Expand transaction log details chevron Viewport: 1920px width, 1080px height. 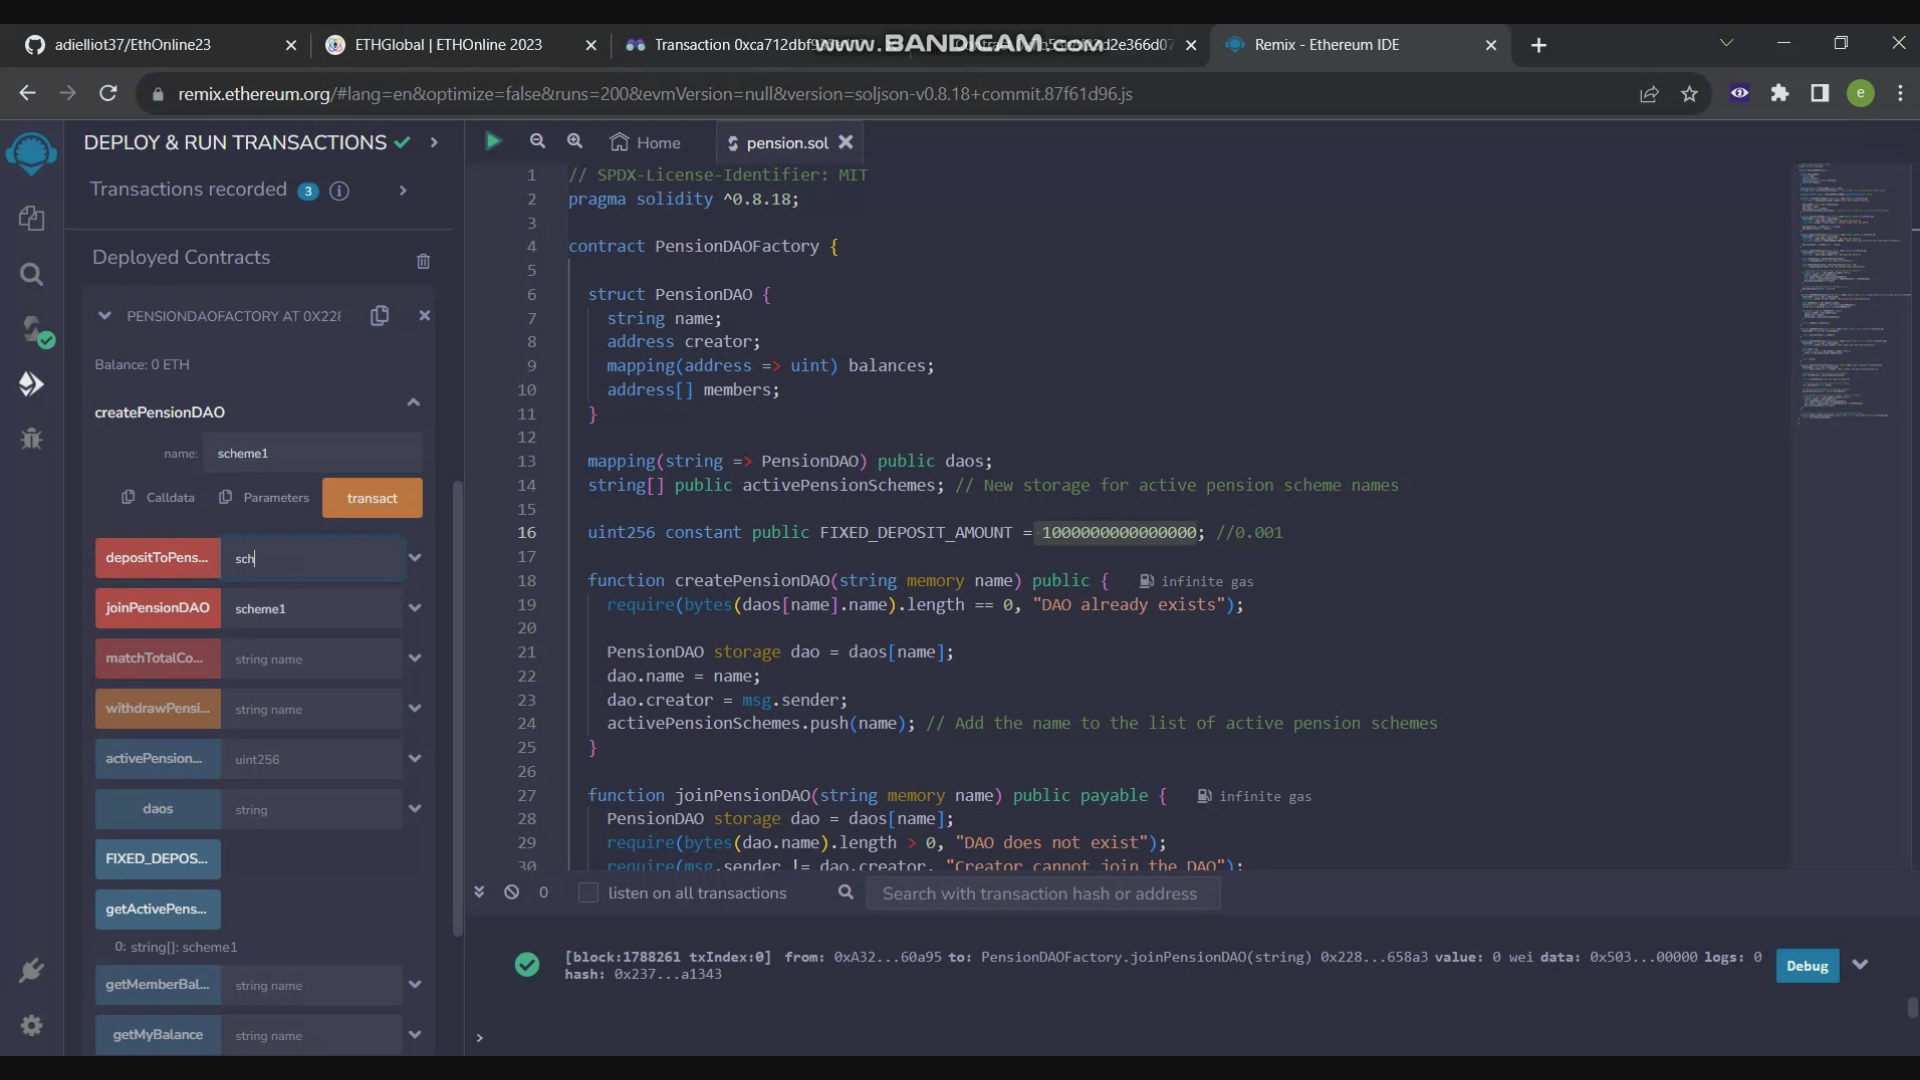pyautogui.click(x=1860, y=966)
